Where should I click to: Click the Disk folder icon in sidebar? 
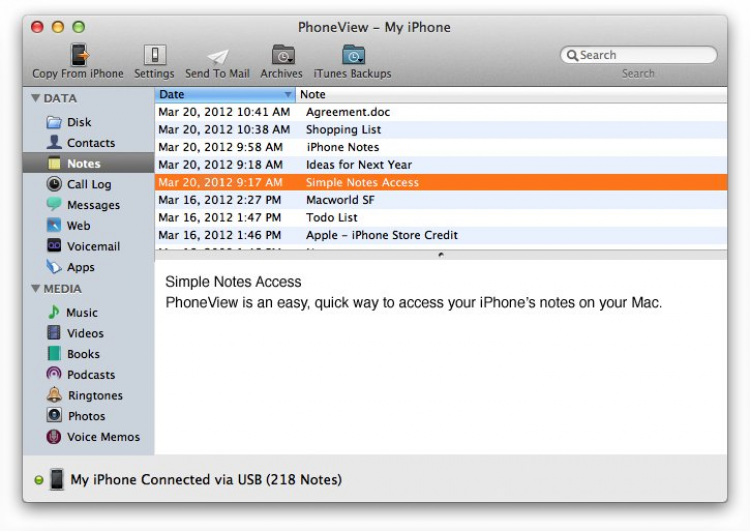click(x=54, y=122)
